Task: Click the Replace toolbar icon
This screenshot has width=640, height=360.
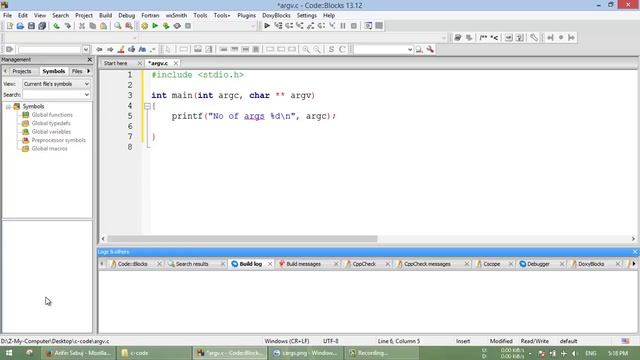Action: point(129,26)
